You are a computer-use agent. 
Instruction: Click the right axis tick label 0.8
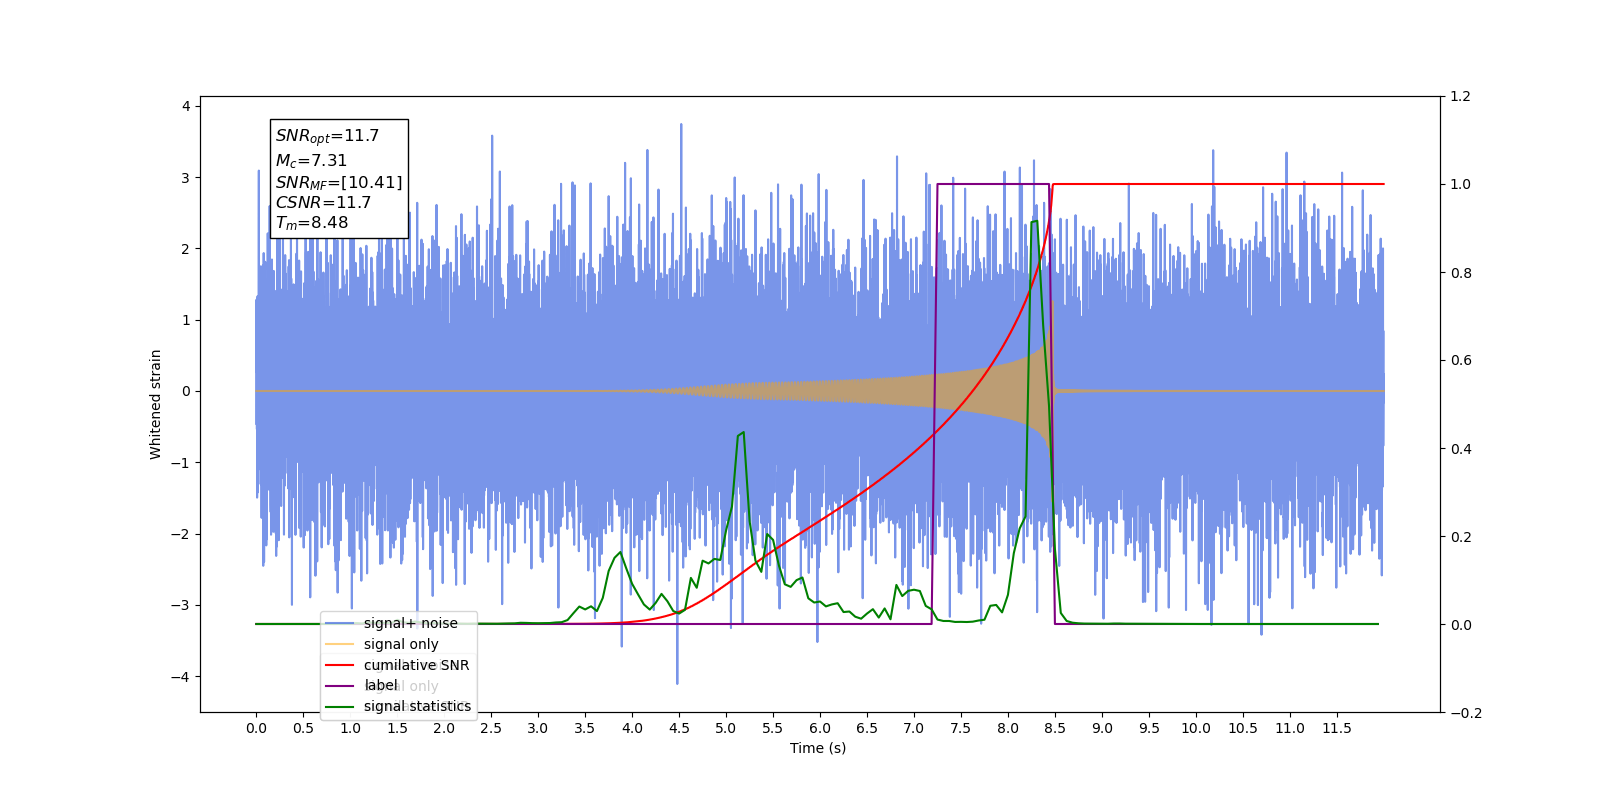1461,273
